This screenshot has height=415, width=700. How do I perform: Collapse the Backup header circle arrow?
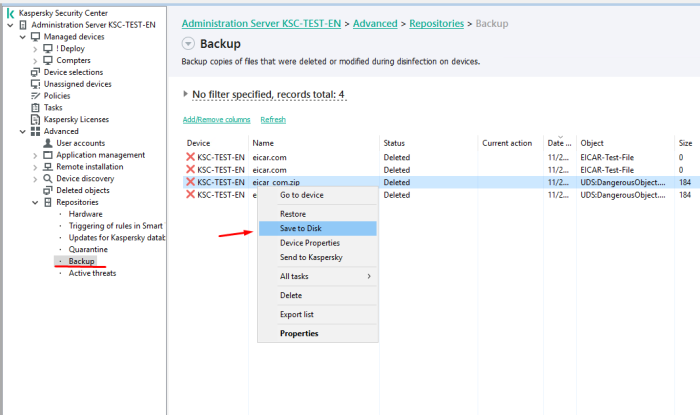[x=189, y=44]
